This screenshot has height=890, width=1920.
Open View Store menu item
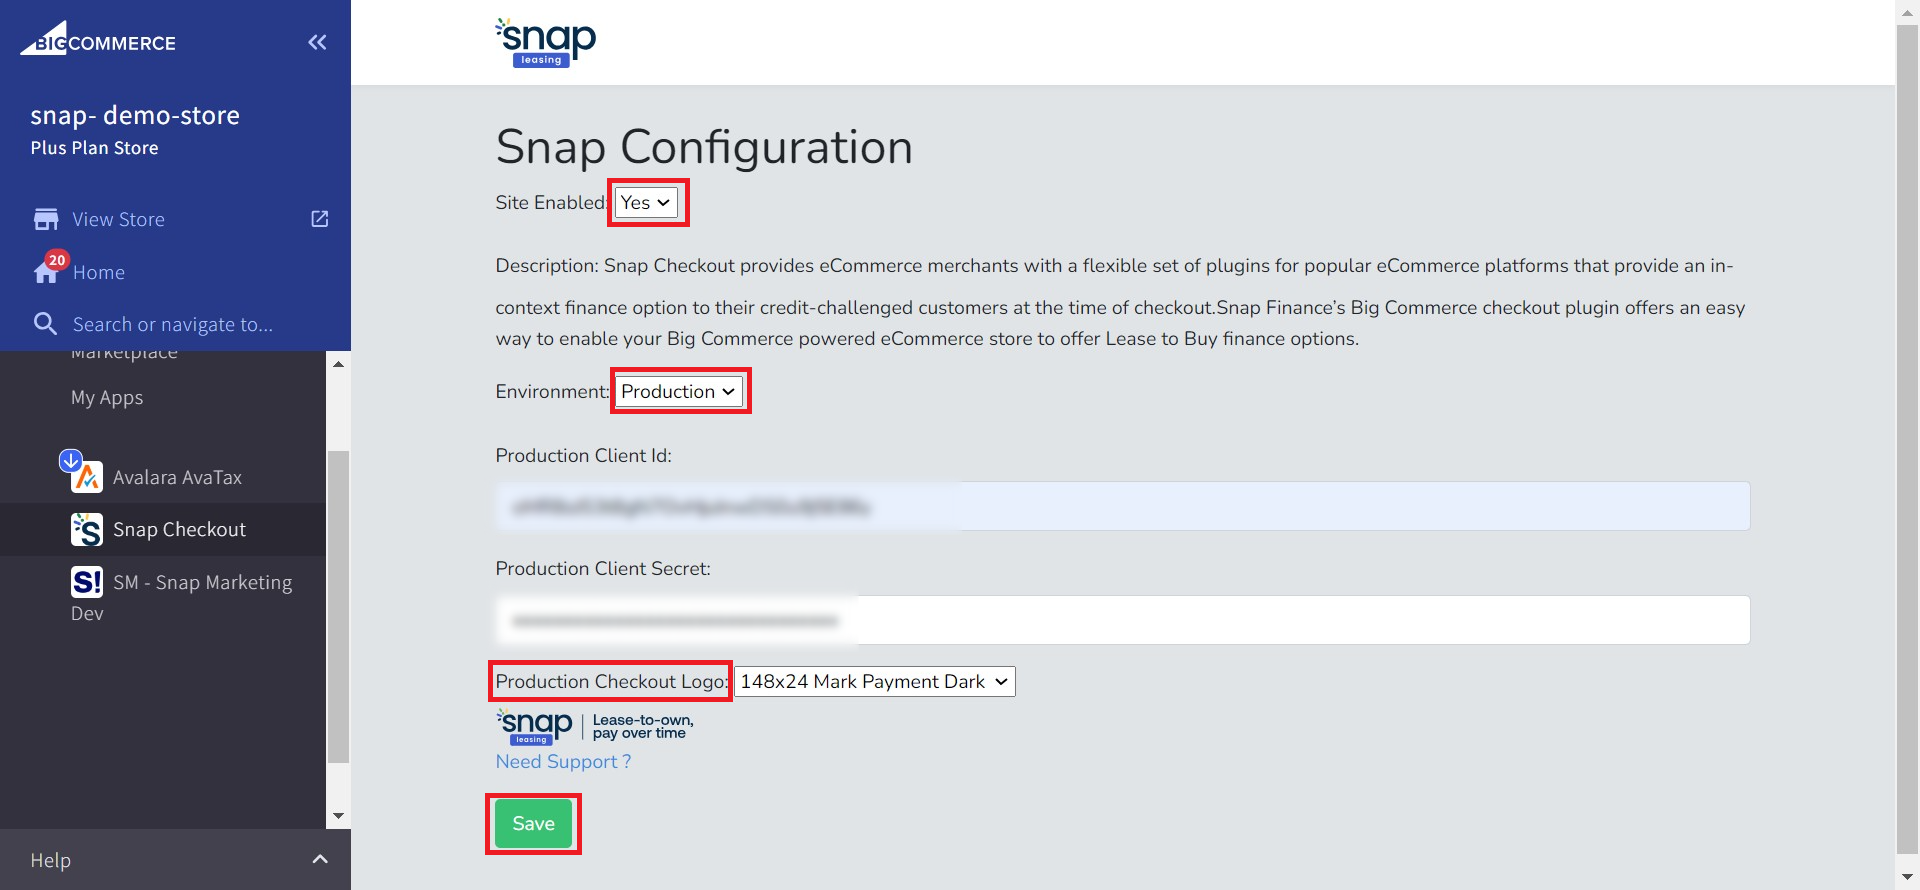pyautogui.click(x=118, y=219)
